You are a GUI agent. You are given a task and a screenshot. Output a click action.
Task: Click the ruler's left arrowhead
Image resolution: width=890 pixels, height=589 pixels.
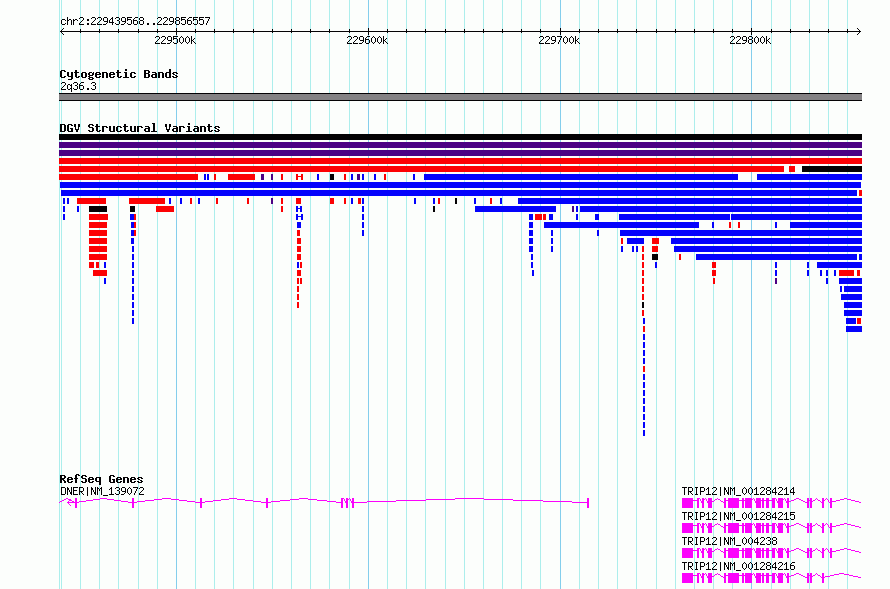tap(62, 32)
